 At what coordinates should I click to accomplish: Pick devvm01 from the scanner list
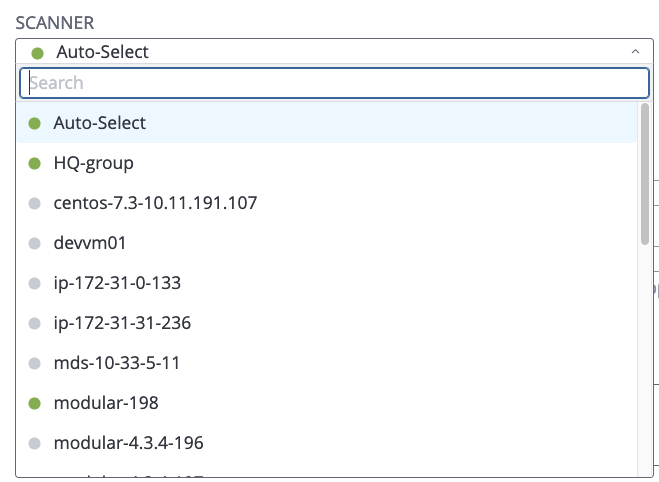point(90,243)
